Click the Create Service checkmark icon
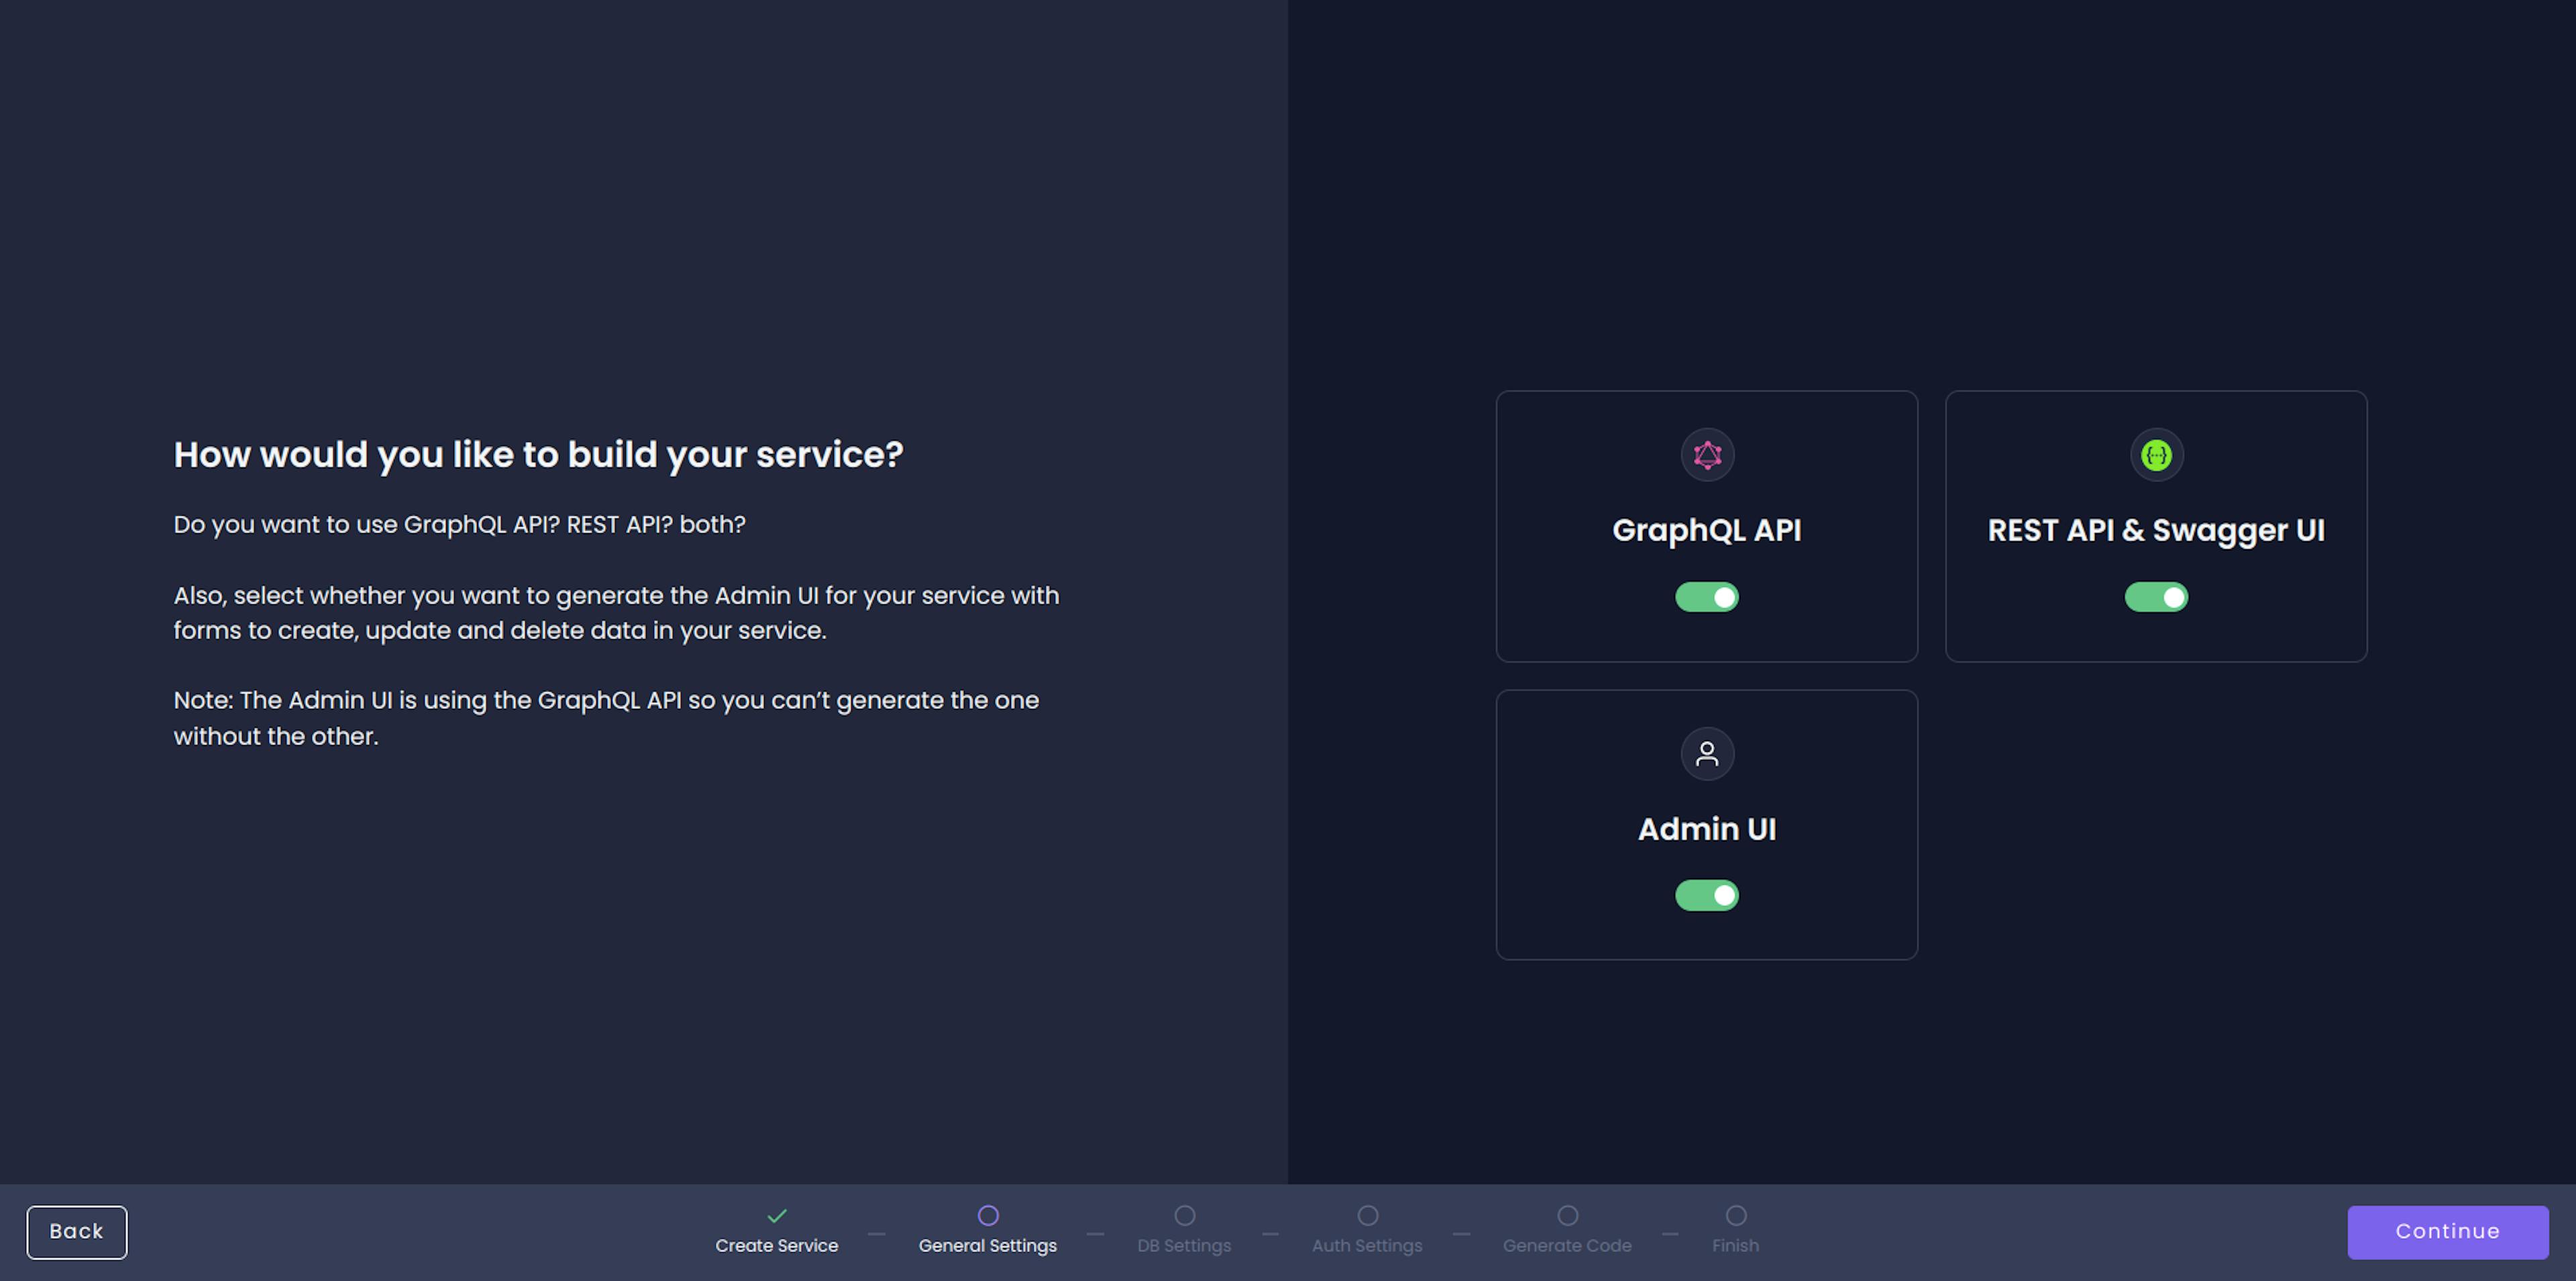The width and height of the screenshot is (2576, 1281). pos(777,1215)
